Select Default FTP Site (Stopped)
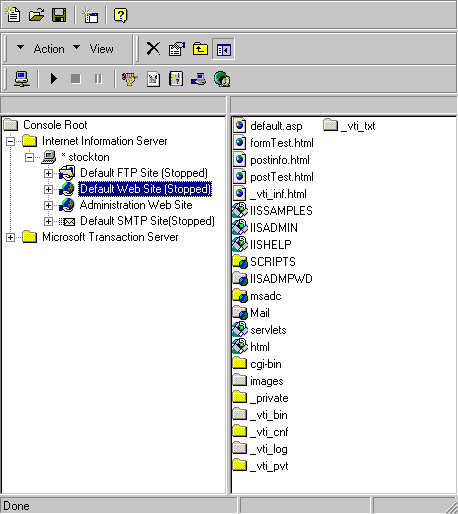 (144, 173)
